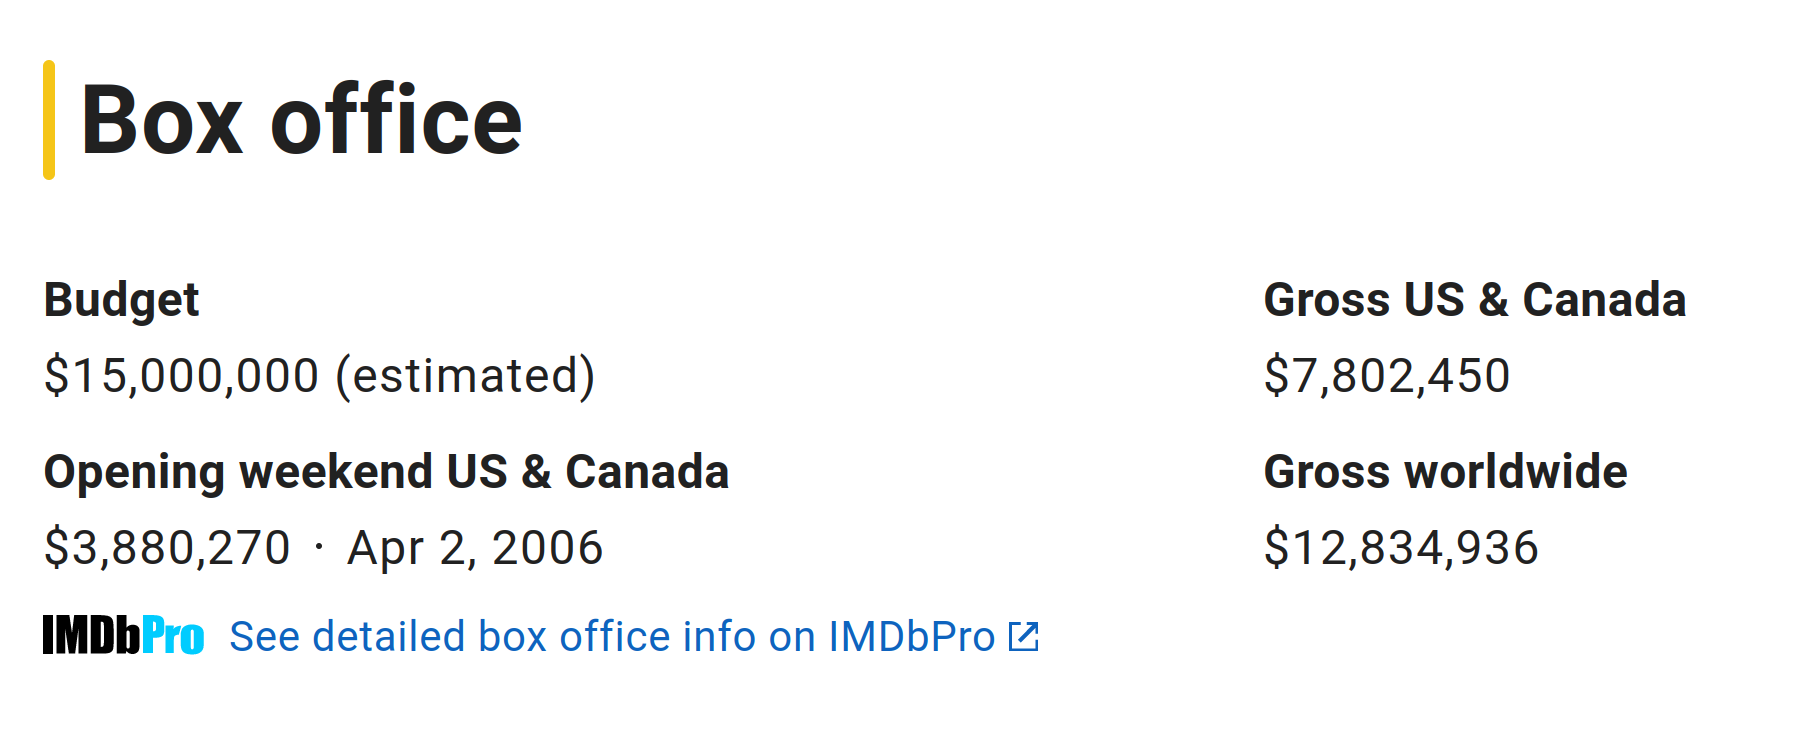
Task: Open detailed box office info on IMDbPro
Action: (x=634, y=637)
